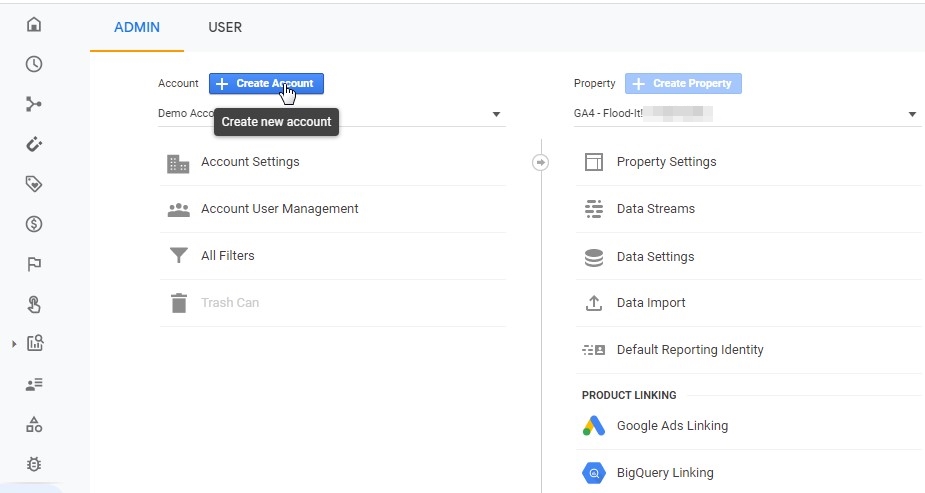Switch to the USER tab
Viewport: 925px width, 493px height.
[225, 27]
